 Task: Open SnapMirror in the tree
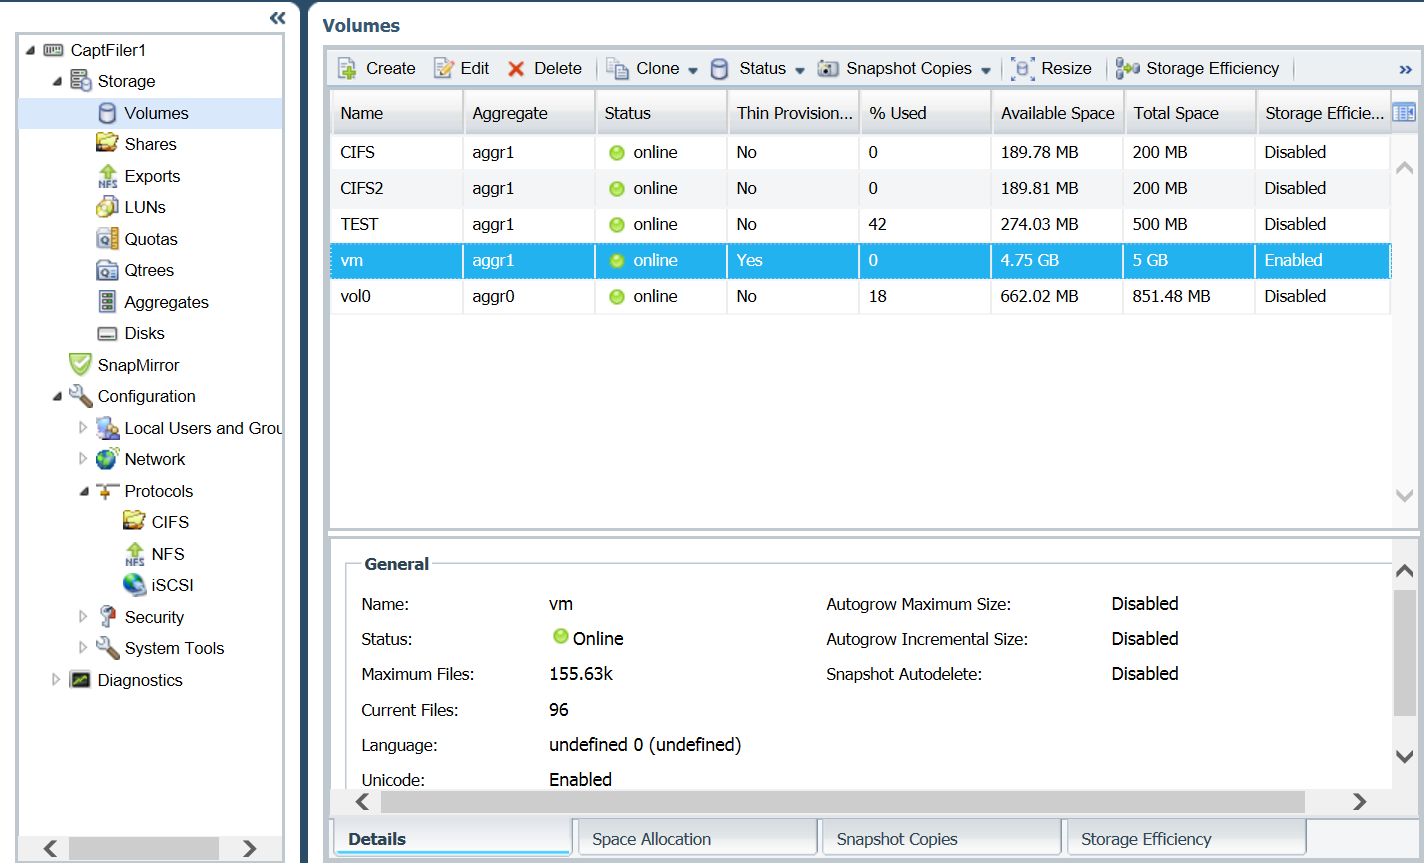[138, 365]
